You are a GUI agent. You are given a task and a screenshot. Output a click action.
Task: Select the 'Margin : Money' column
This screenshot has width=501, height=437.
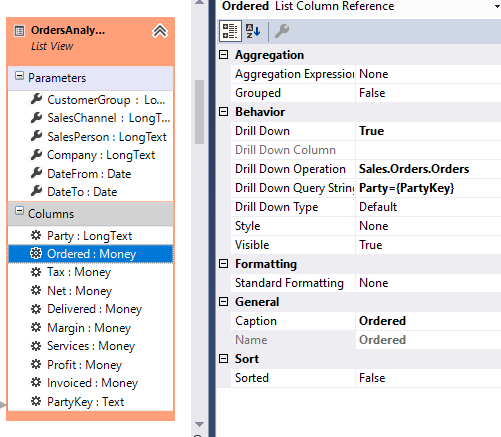click(91, 327)
